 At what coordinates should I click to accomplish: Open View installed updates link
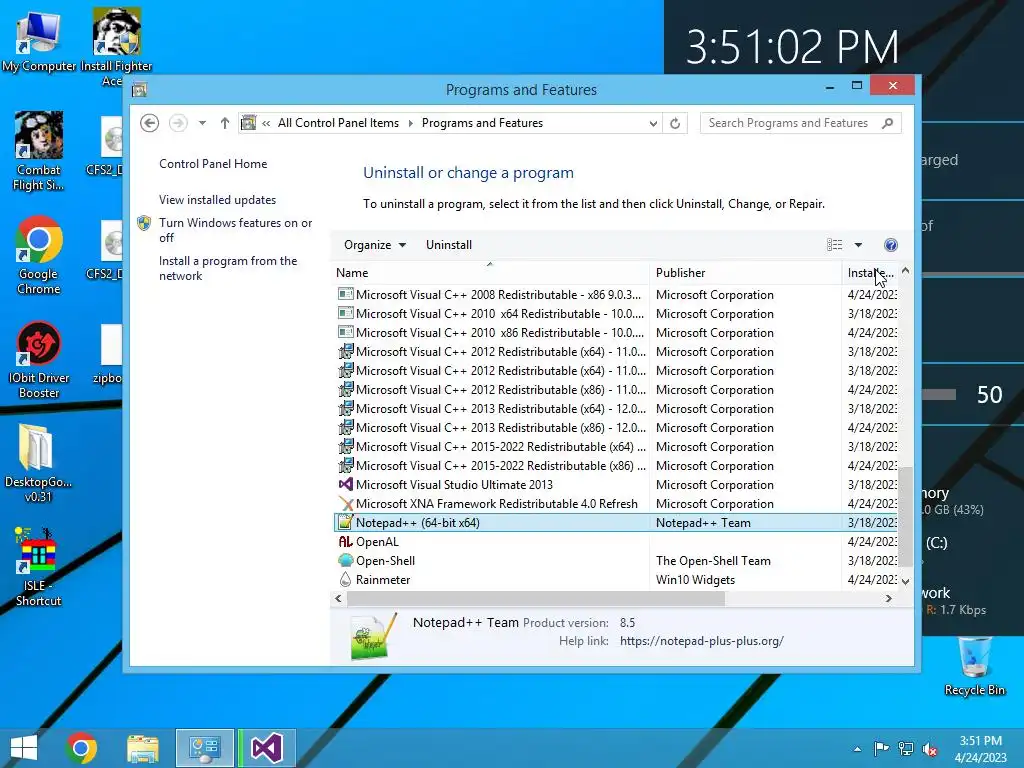[x=217, y=200]
